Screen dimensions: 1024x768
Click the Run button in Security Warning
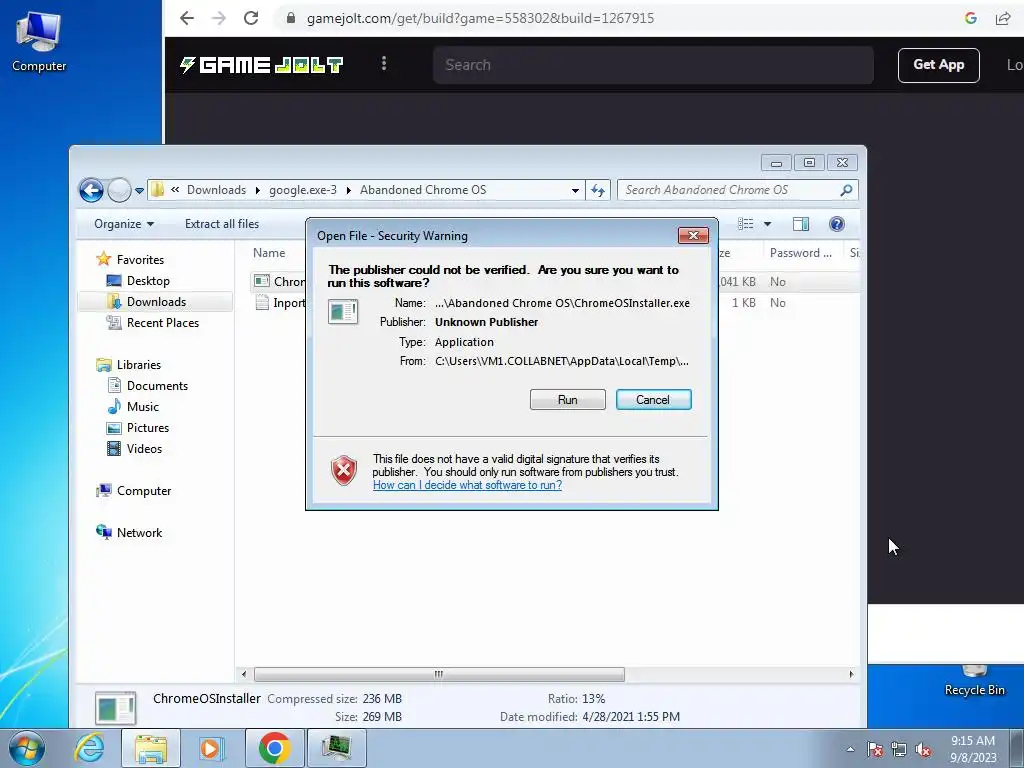tap(568, 400)
